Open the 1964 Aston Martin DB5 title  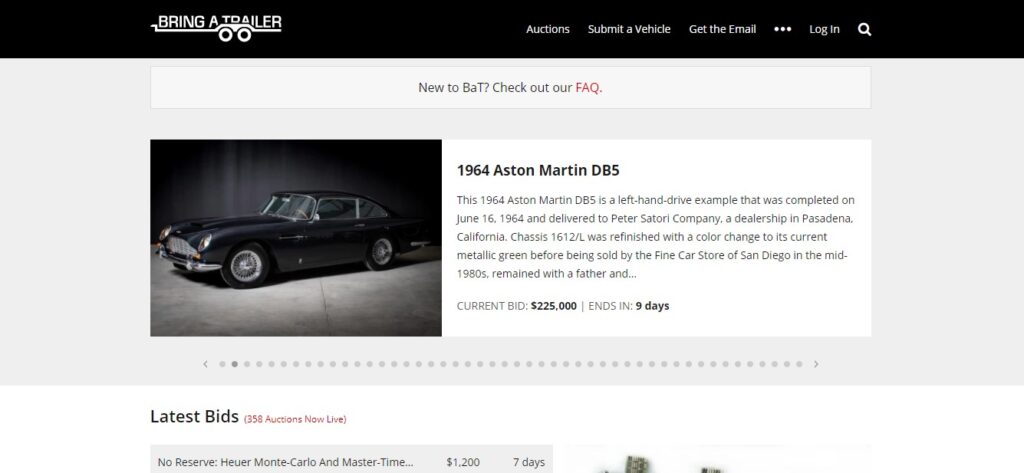pos(538,171)
